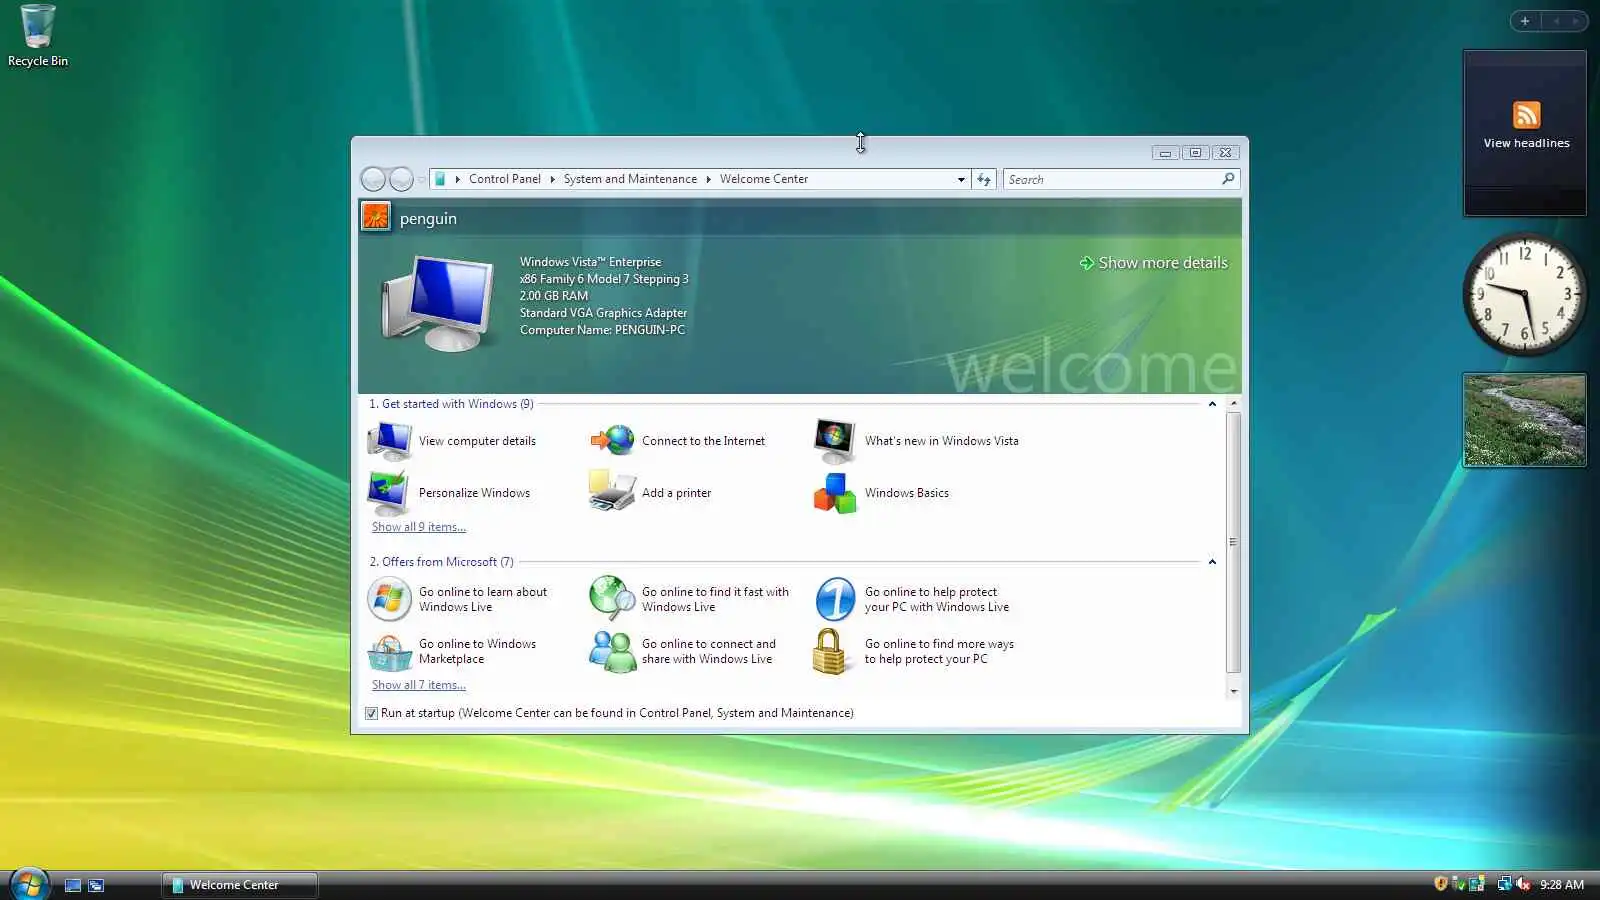Viewport: 1600px width, 900px height.
Task: Expand the arrow before Control Panel breadcrumb
Action: pyautogui.click(x=458, y=179)
